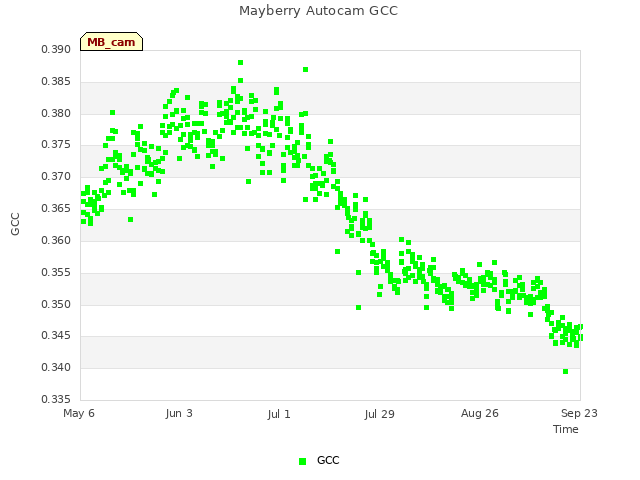Click the 0.345 y-axis value

click(56, 336)
